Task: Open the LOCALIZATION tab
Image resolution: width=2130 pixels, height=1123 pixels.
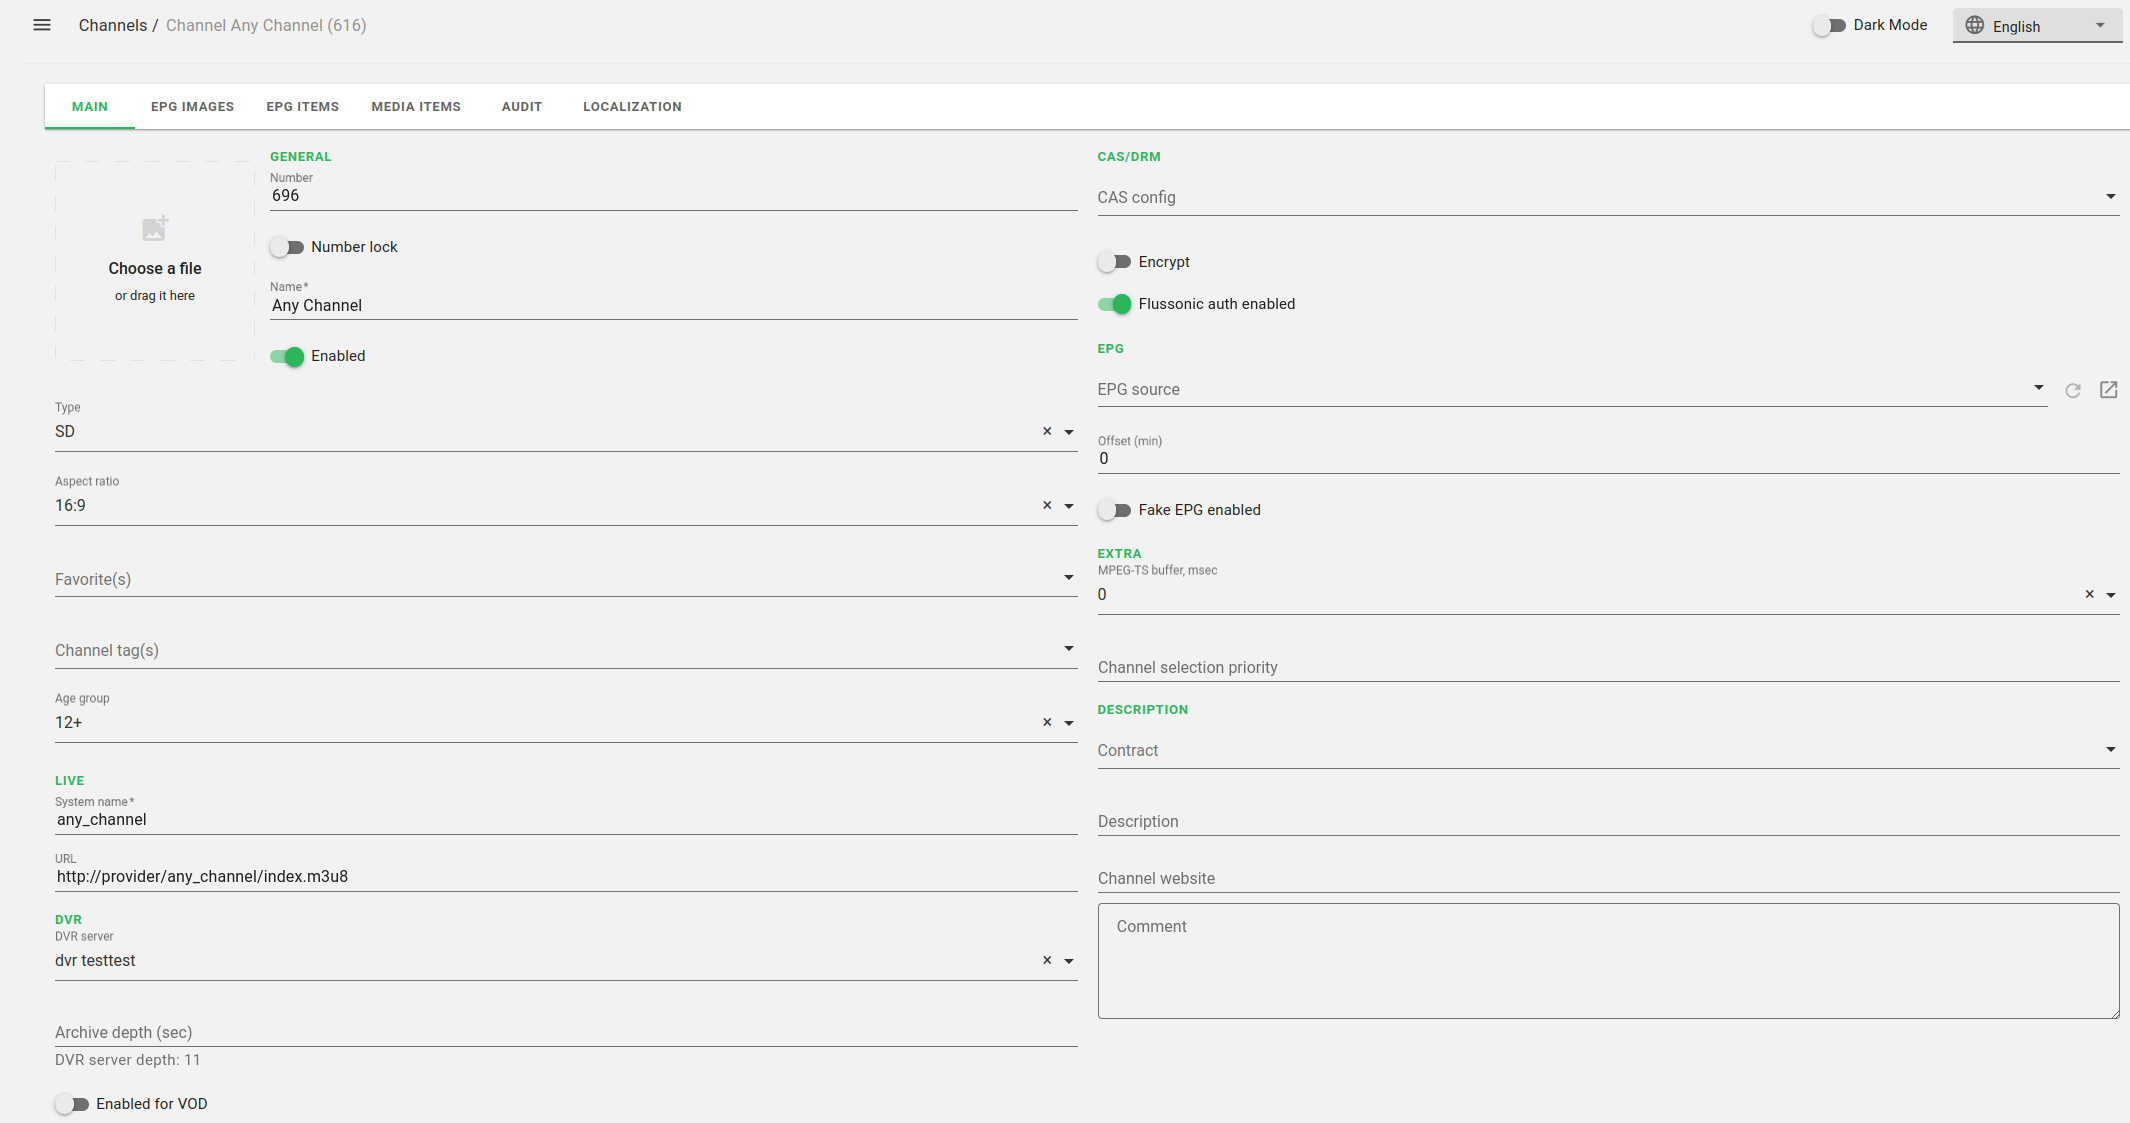Action: coord(632,107)
